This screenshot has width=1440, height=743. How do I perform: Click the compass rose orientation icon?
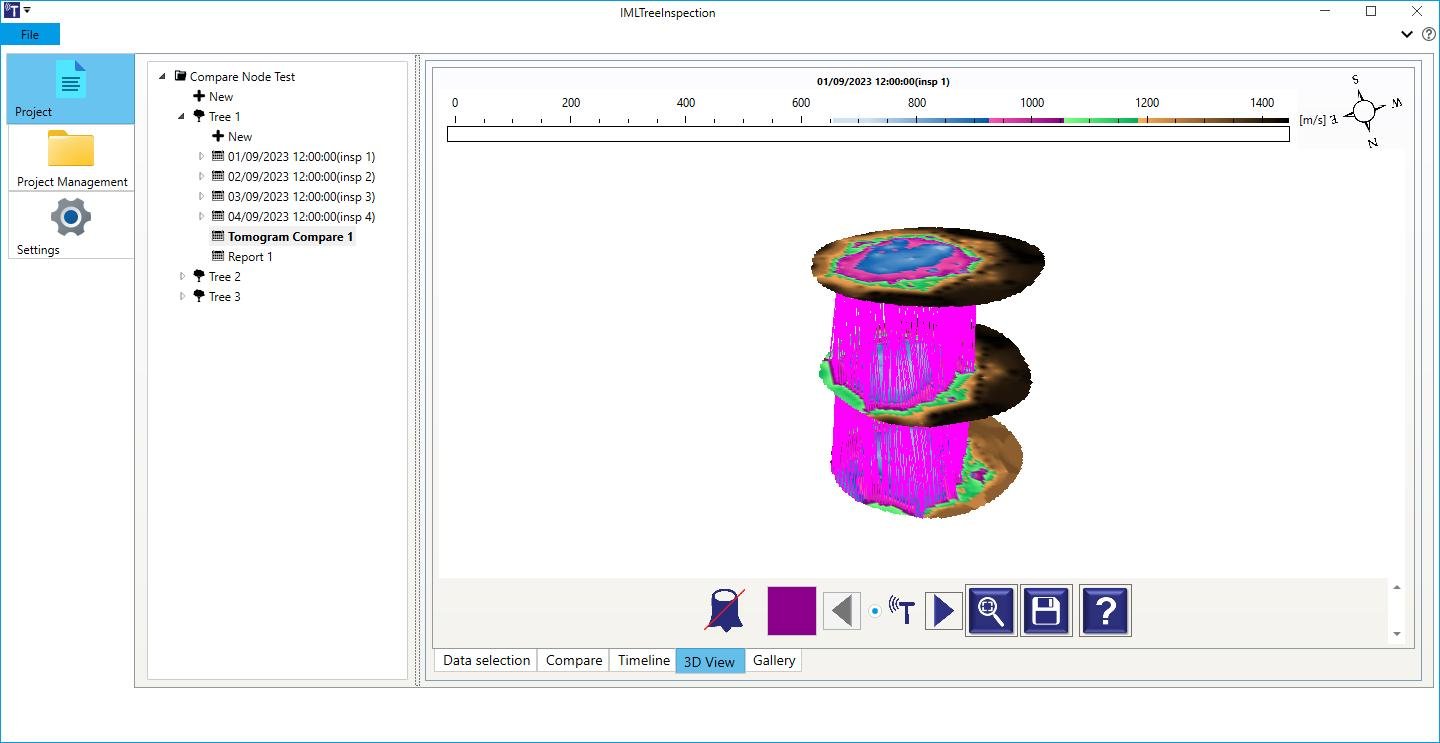(1365, 110)
